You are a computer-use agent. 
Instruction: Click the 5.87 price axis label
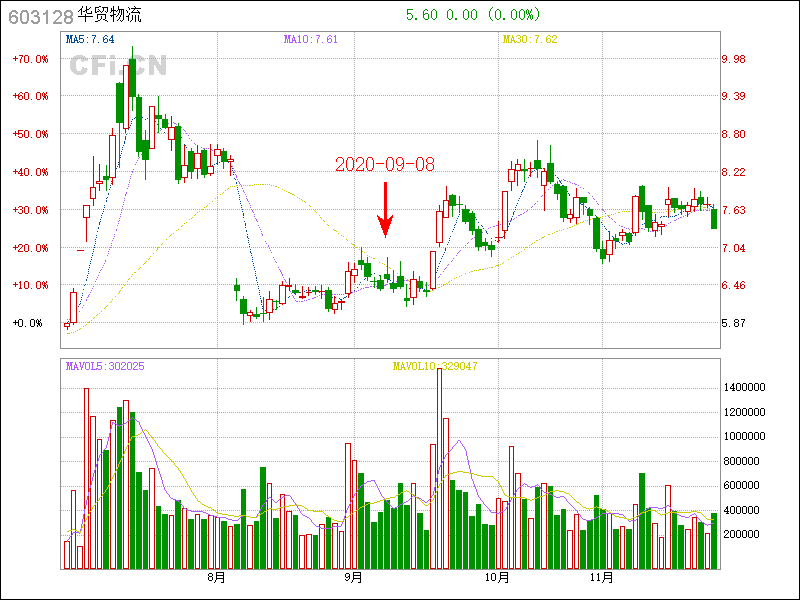[733, 323]
